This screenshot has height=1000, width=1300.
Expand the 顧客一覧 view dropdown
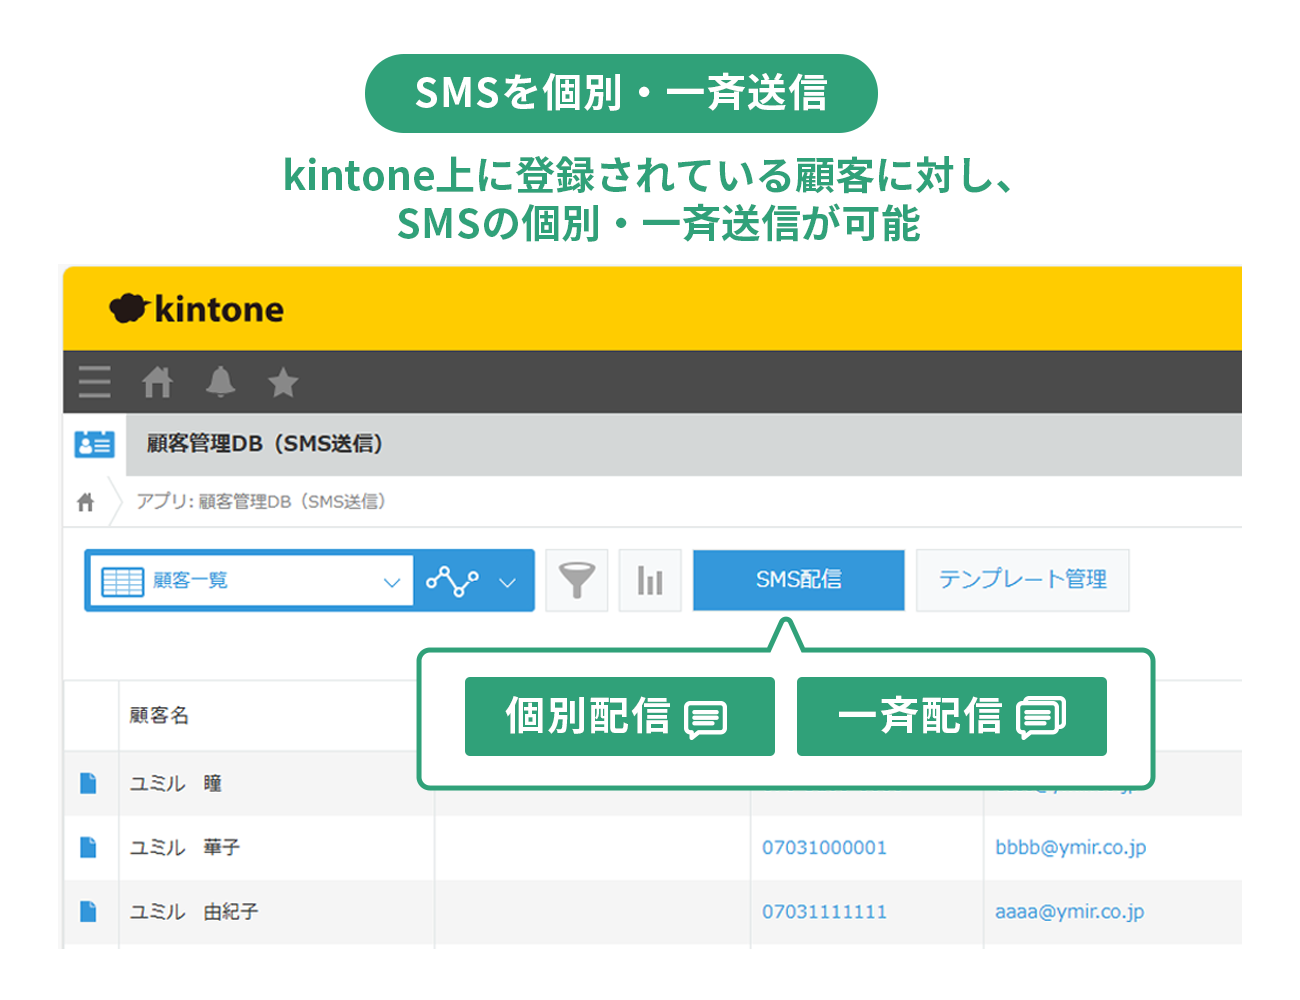point(392,580)
